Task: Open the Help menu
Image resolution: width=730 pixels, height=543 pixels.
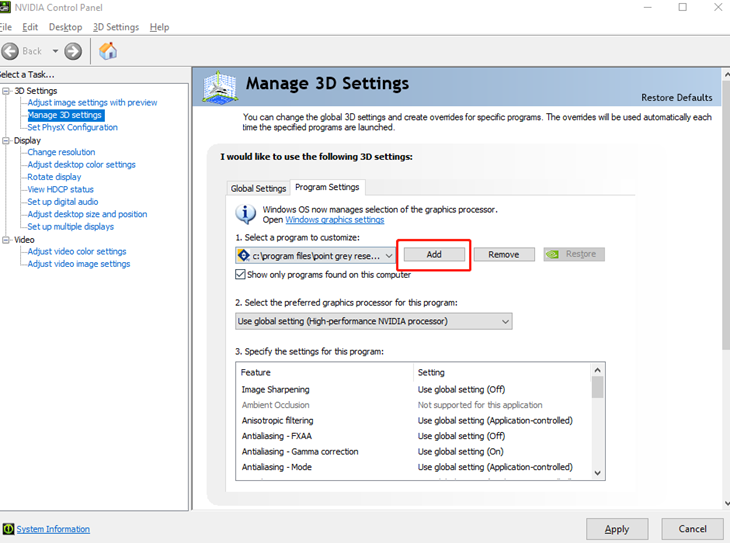Action: pos(159,27)
